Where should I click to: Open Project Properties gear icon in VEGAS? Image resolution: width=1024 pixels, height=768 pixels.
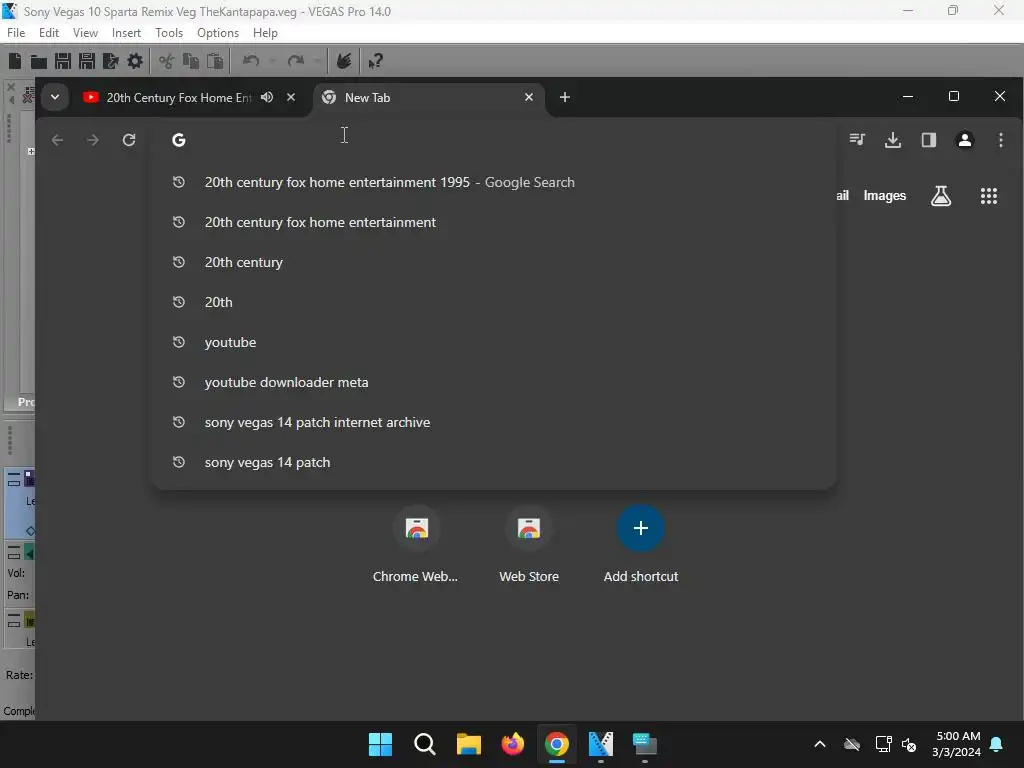pyautogui.click(x=135, y=61)
